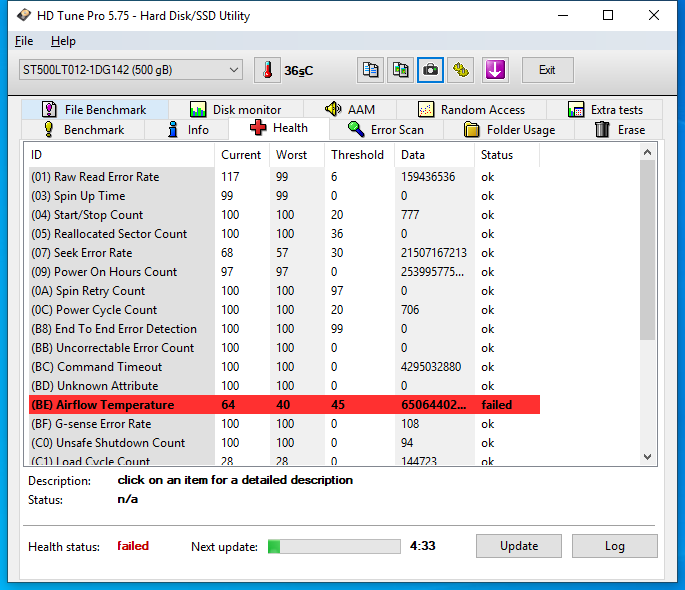The image size is (685, 590).
Task: Select the Random Access tab
Action: click(471, 110)
